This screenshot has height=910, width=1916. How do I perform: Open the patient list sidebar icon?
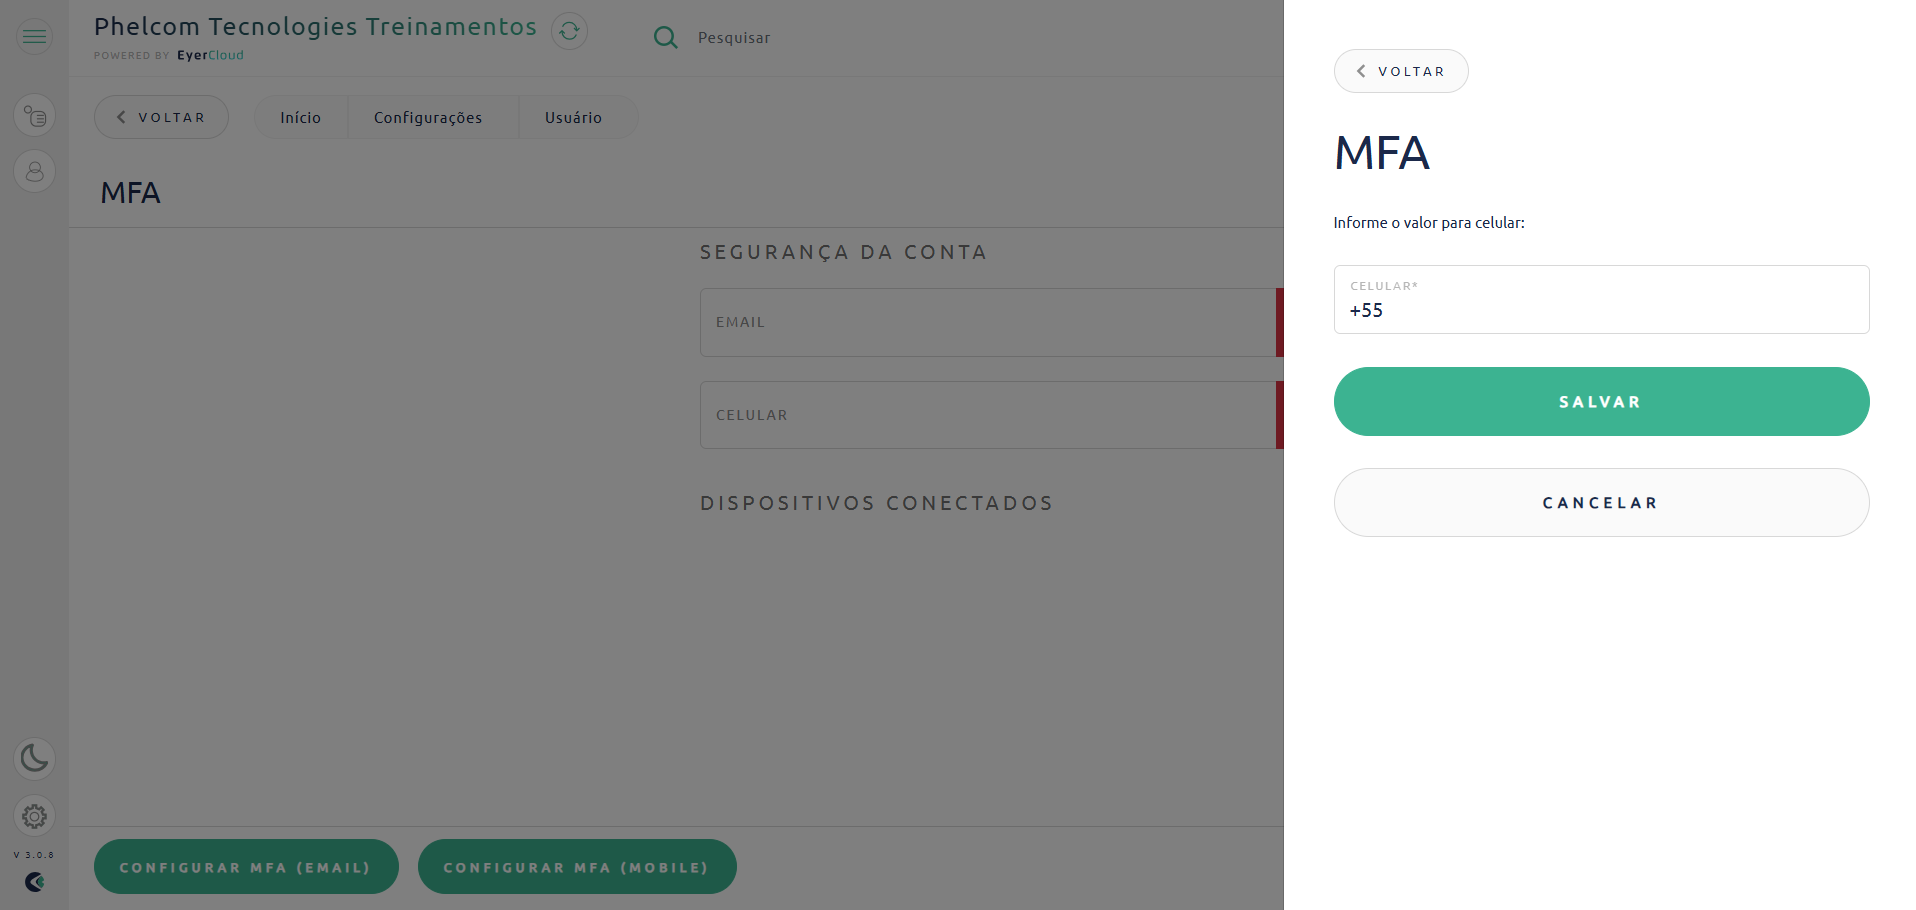tap(34, 116)
